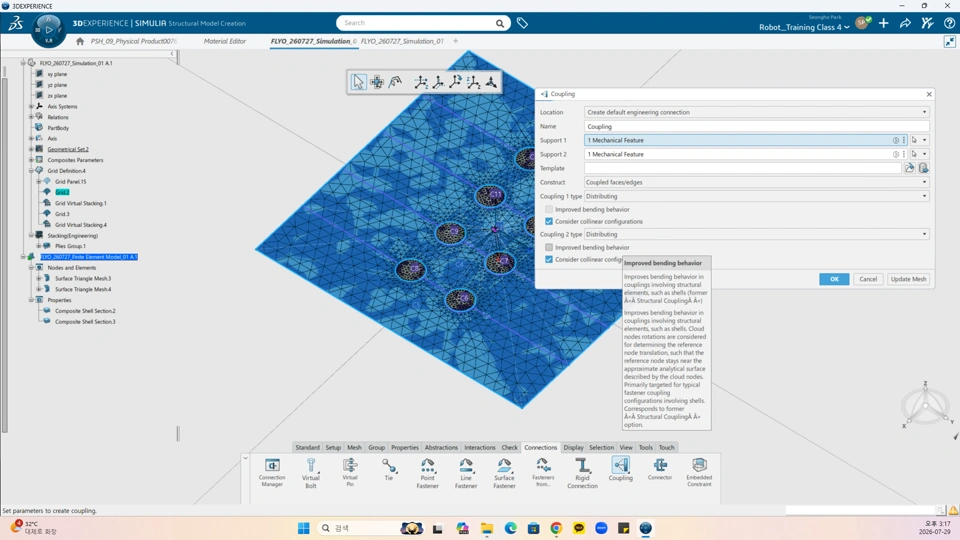Select the Point Fastener tool
960x540 pixels.
[427, 473]
